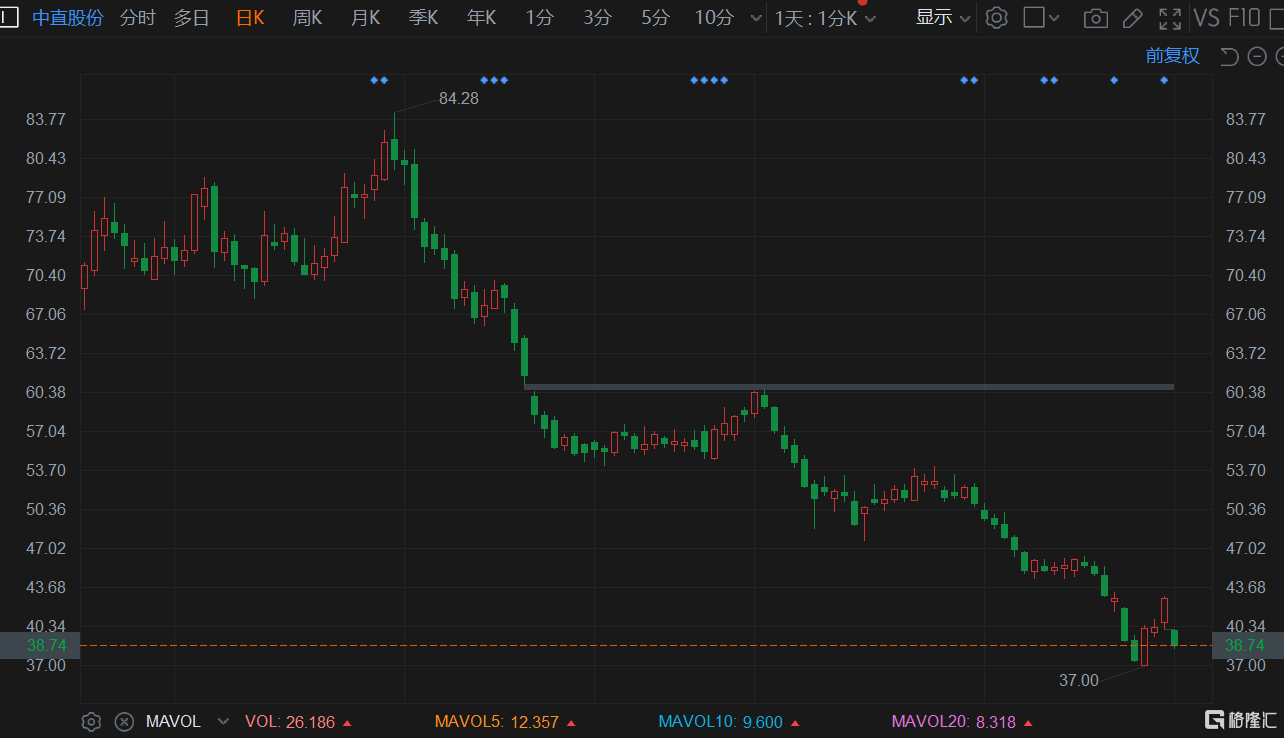This screenshot has width=1284, height=738.
Task: Open the layout square dropdown
Action: coord(1042,18)
